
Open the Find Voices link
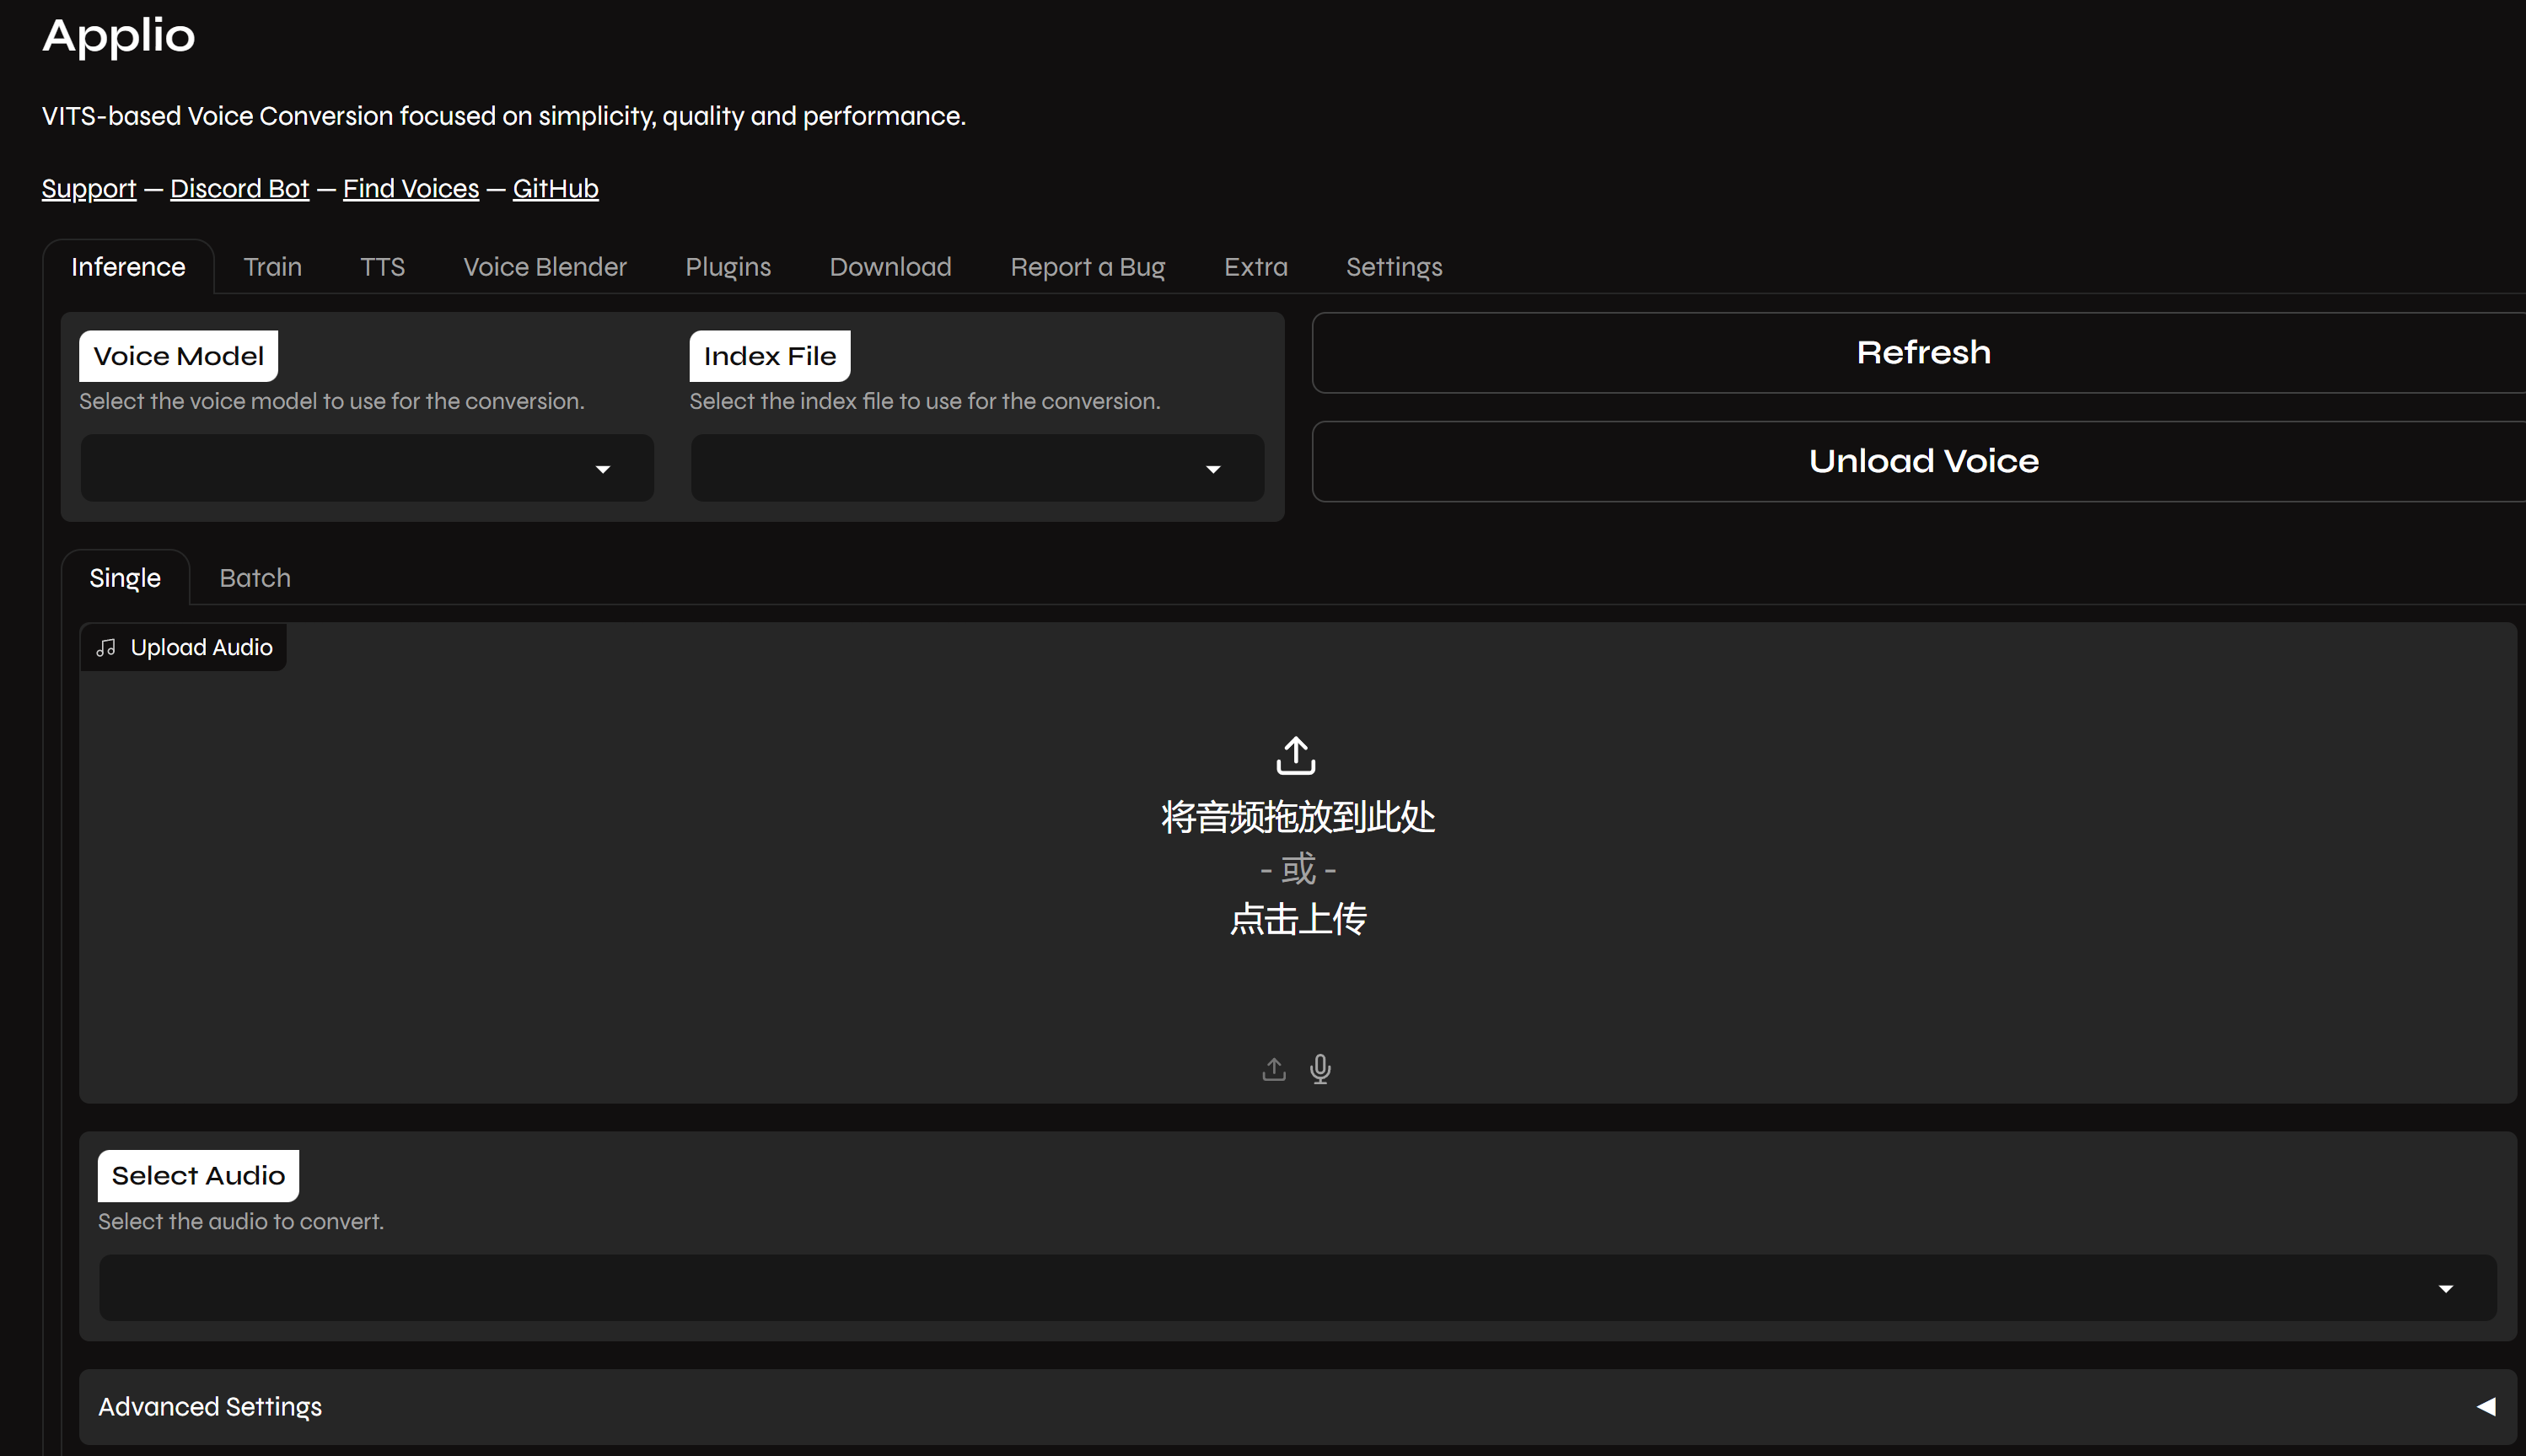[411, 189]
